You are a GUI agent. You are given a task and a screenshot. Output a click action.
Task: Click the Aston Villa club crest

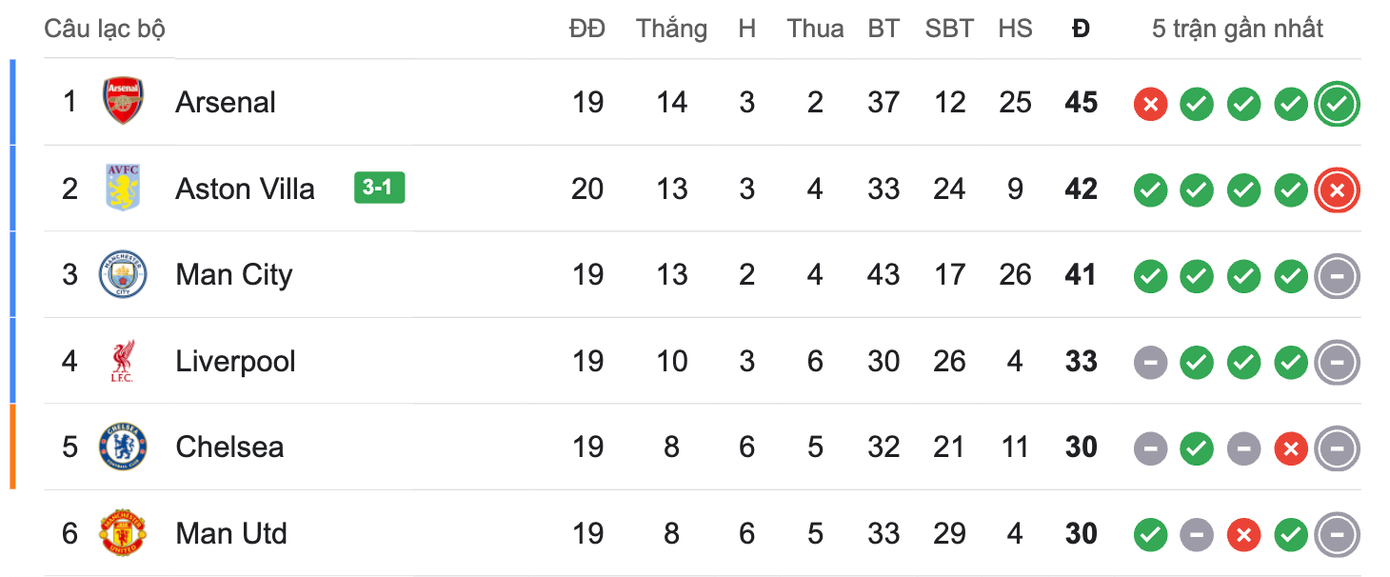point(123,188)
